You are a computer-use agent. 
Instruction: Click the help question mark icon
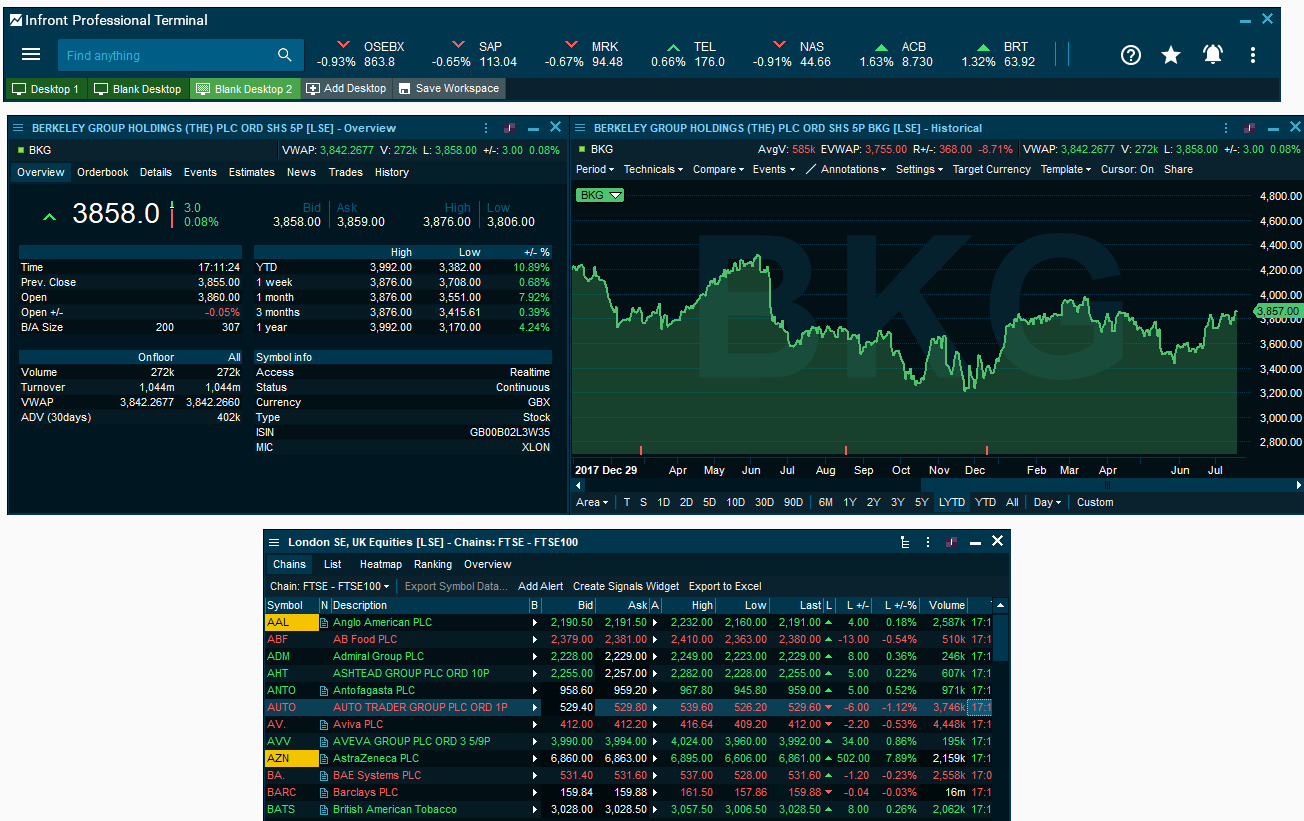click(1130, 55)
